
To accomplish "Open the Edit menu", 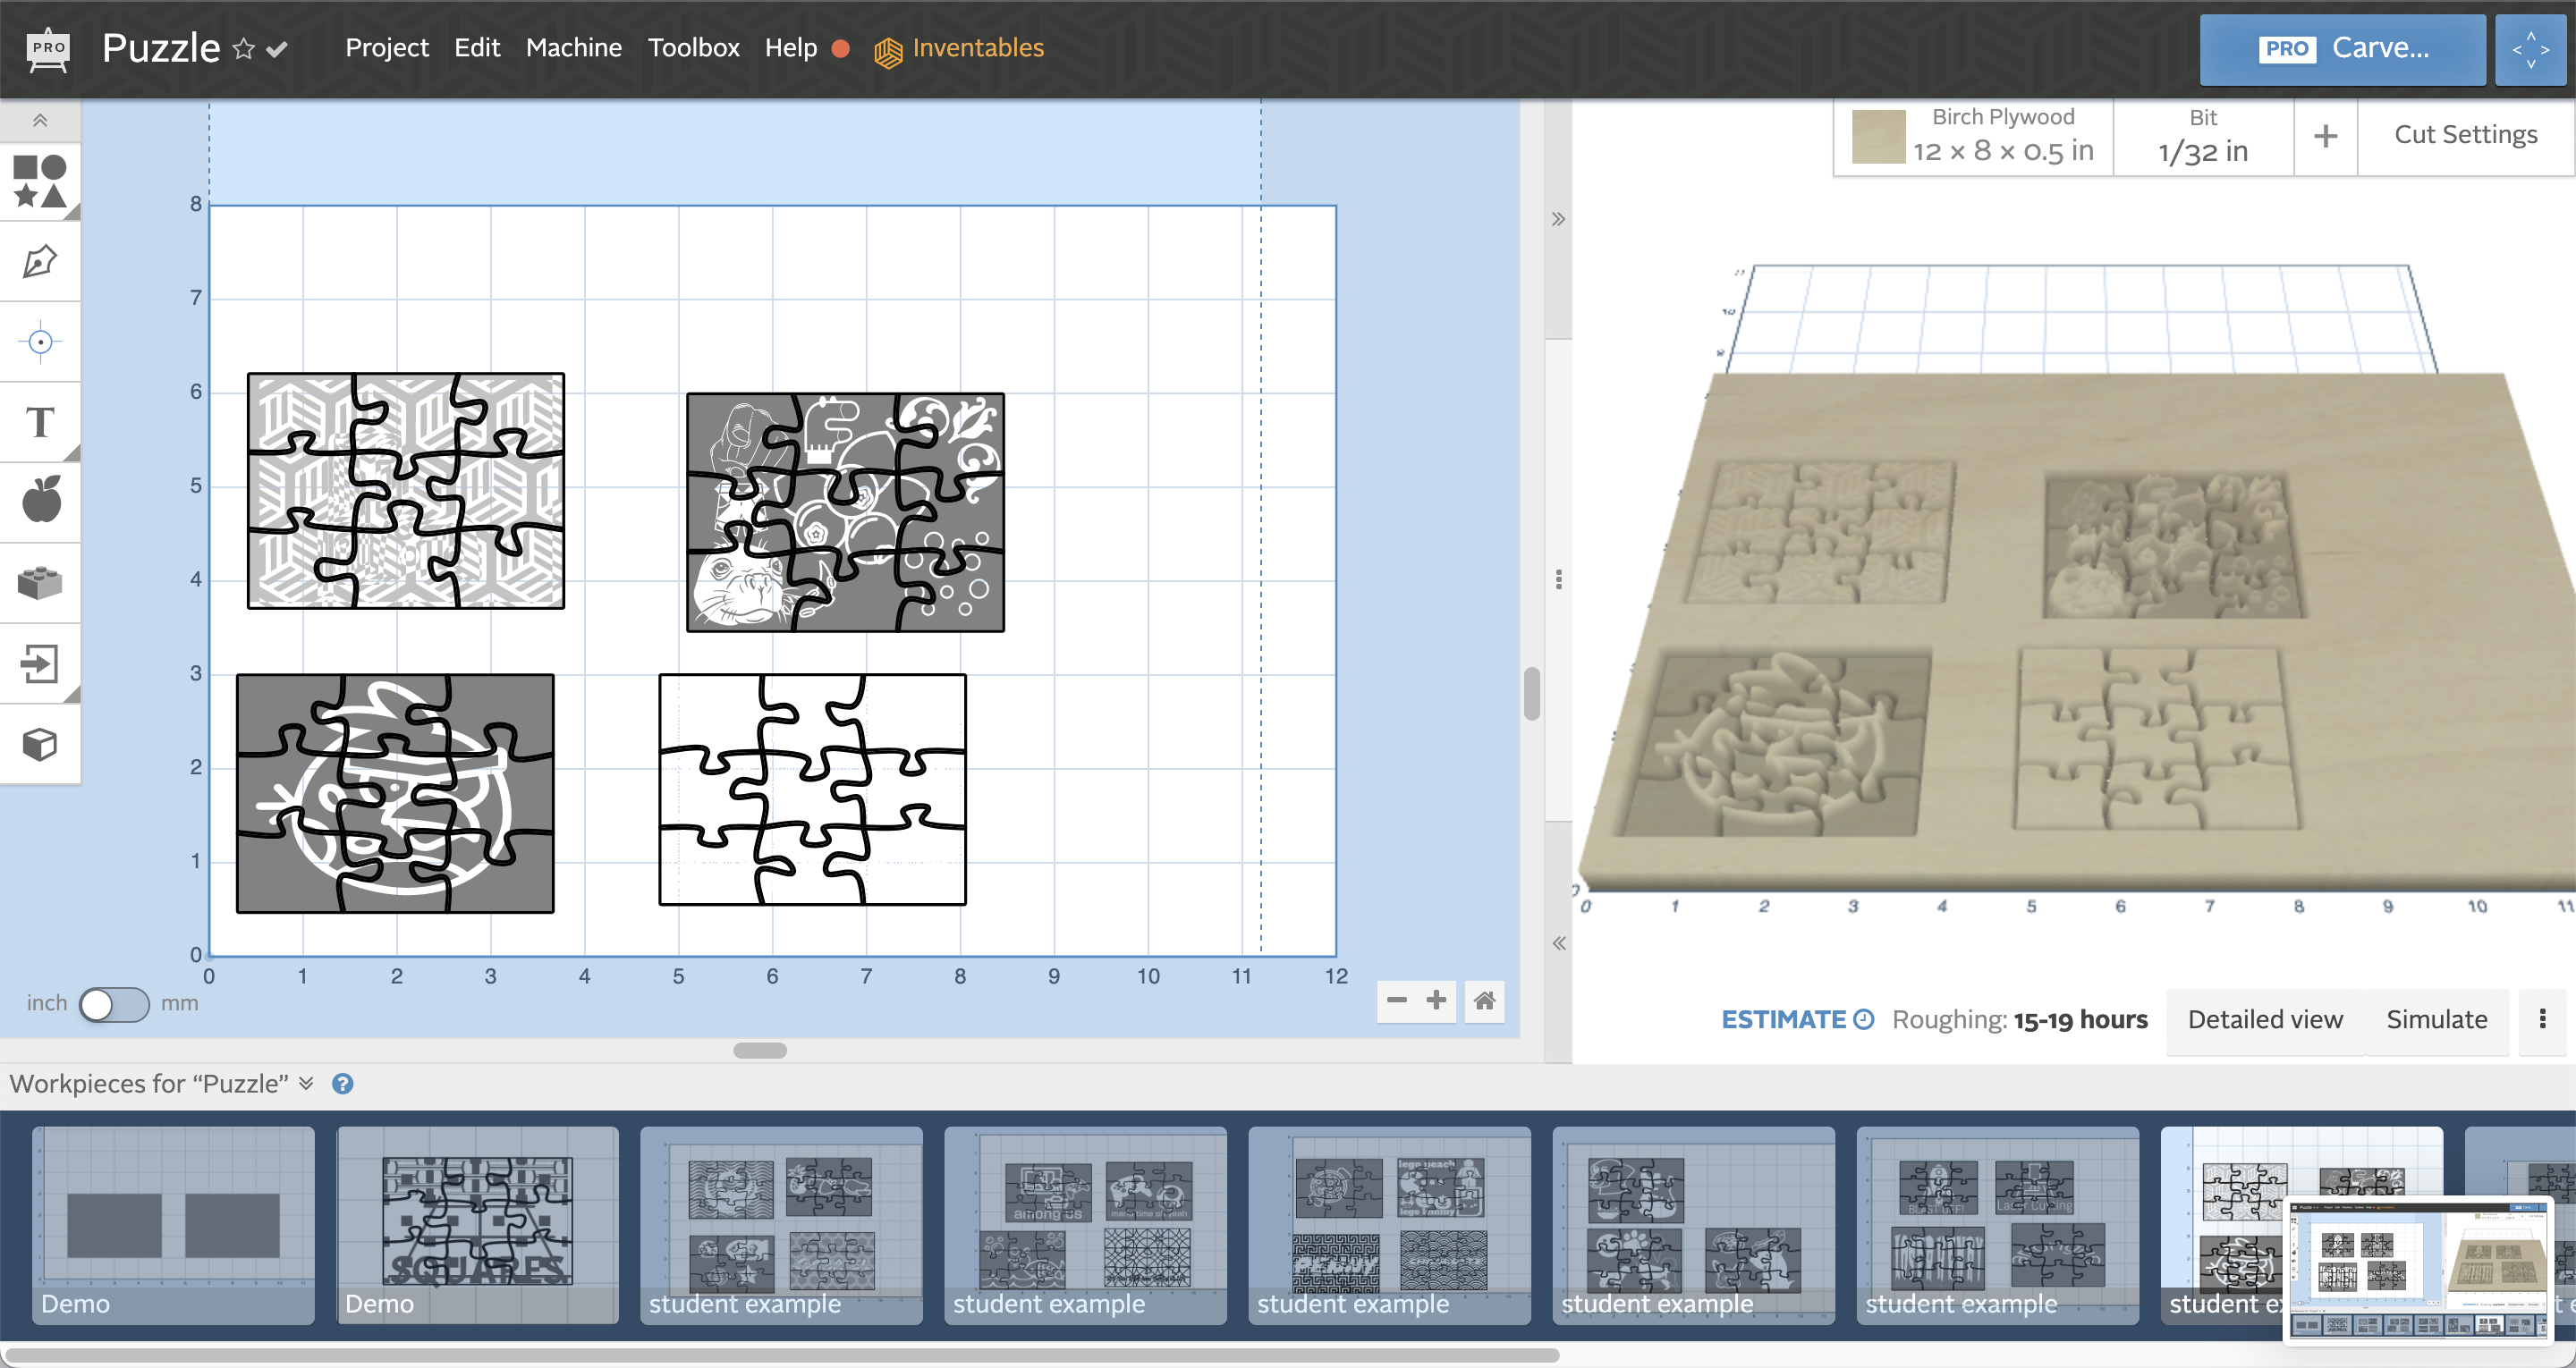I will tap(477, 48).
